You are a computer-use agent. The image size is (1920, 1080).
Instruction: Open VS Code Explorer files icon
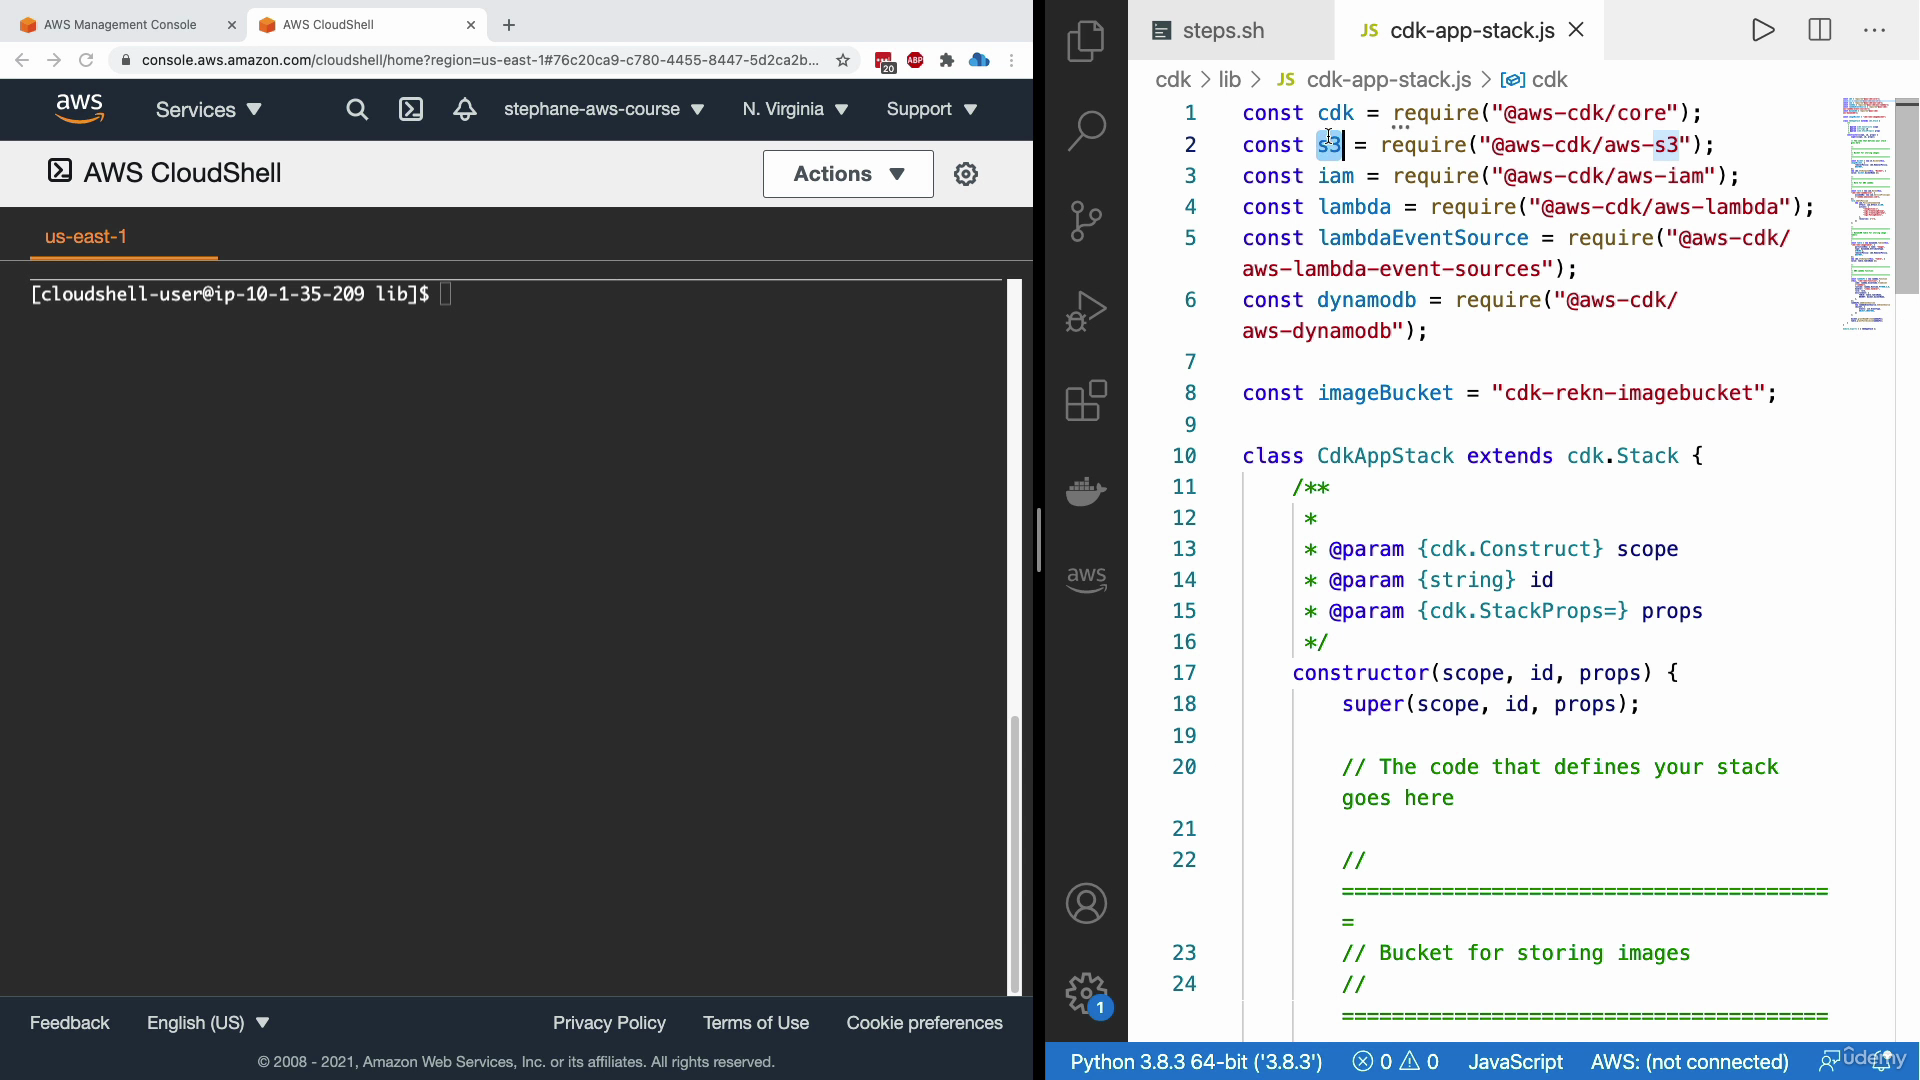[x=1086, y=41]
